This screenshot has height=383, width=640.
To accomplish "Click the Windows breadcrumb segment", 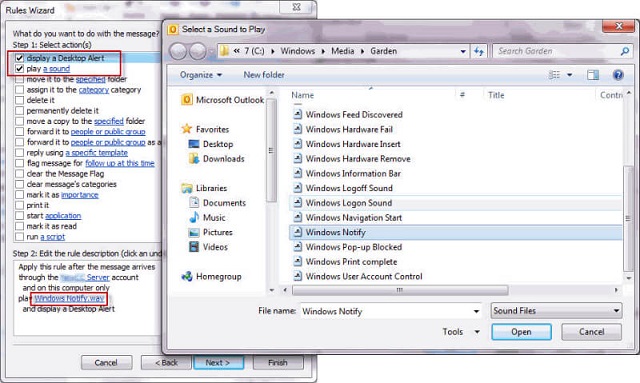I will pos(298,51).
